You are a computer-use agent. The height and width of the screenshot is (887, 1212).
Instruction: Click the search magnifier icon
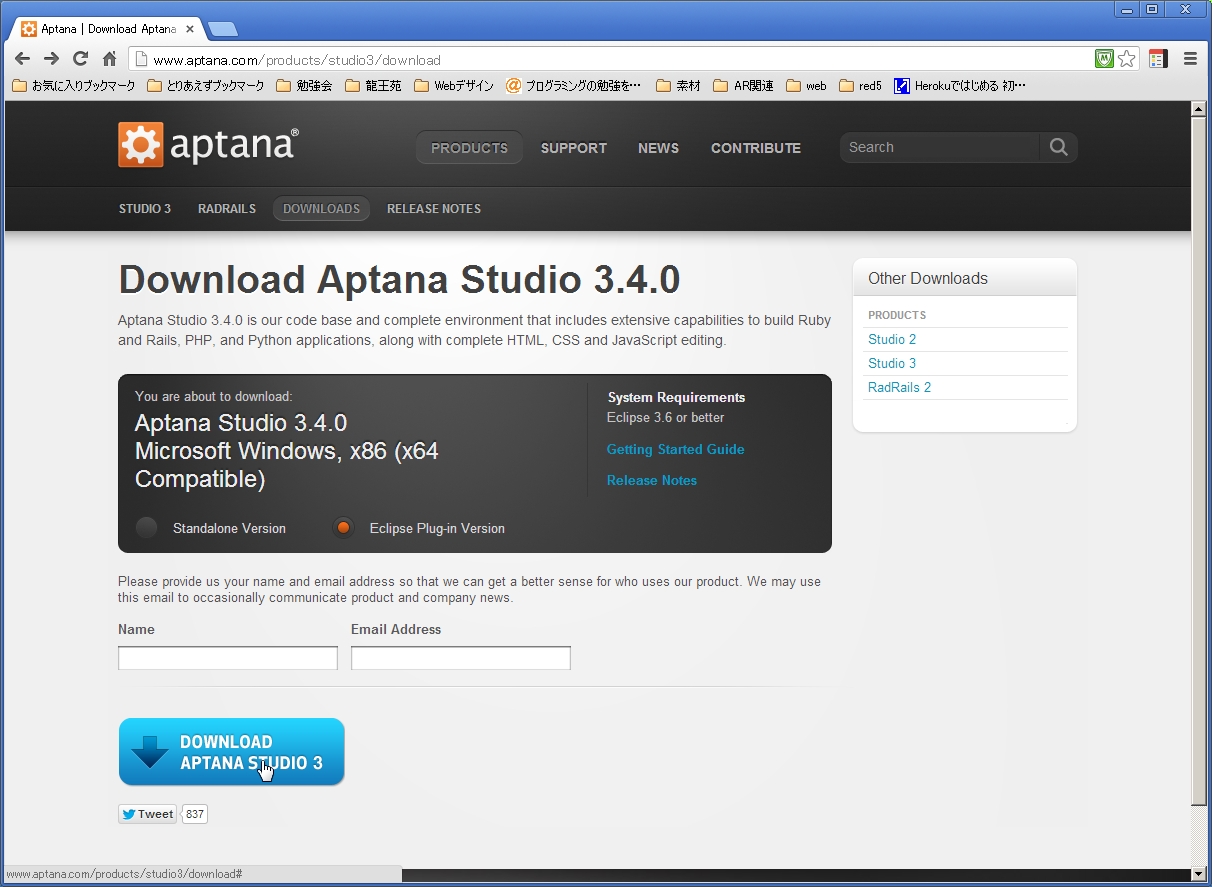pyautogui.click(x=1058, y=147)
